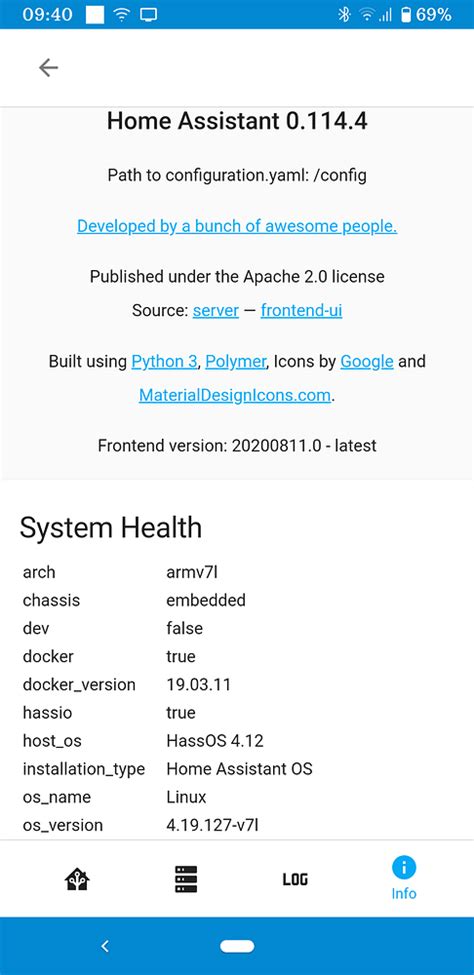Open 'Developed by a bunch of awesome people' link
474x975 pixels.
tap(237, 226)
